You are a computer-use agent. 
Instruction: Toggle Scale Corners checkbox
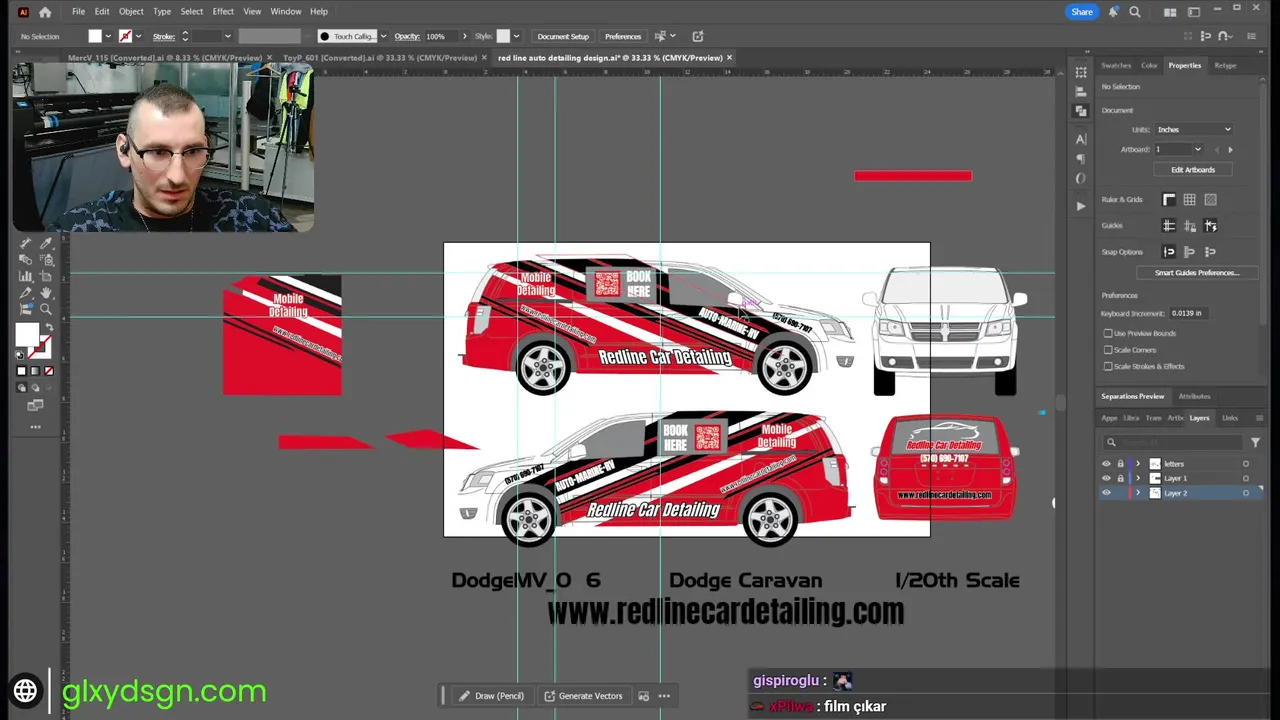coord(1108,350)
